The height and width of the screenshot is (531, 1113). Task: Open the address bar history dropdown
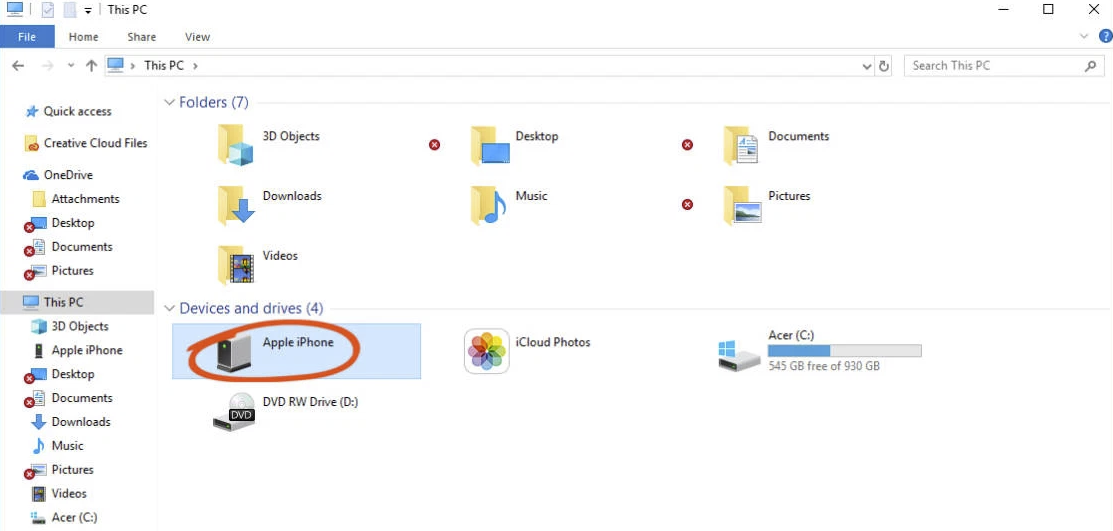point(867,66)
